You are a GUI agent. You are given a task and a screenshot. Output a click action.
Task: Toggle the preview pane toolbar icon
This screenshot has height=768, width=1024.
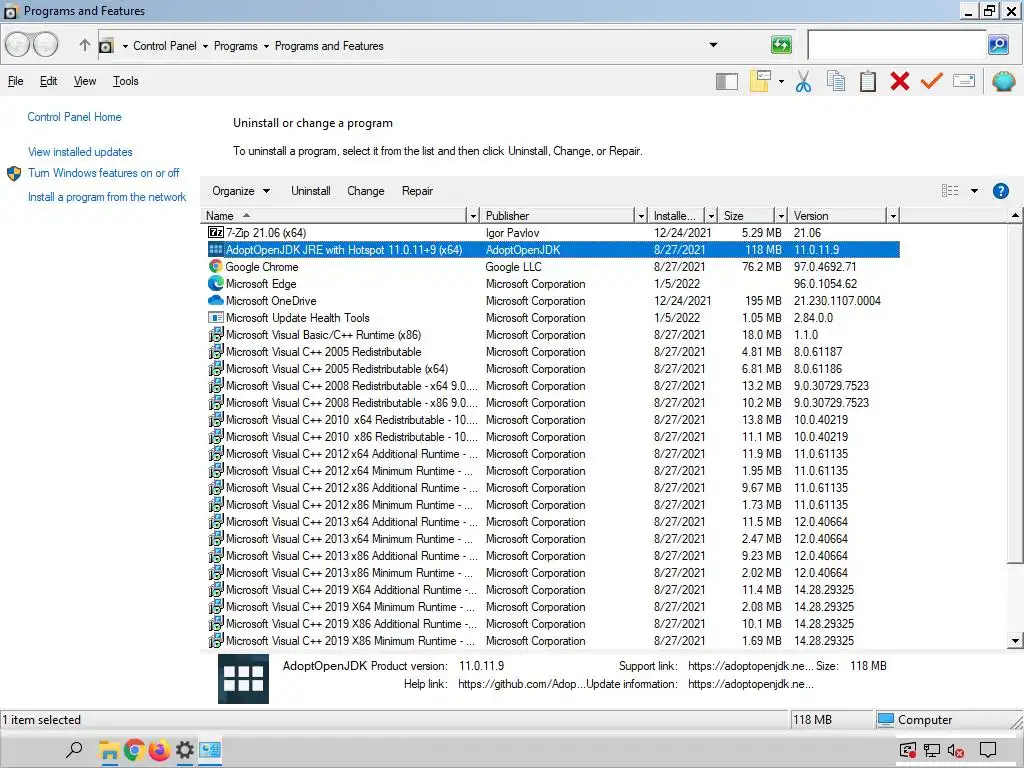727,82
